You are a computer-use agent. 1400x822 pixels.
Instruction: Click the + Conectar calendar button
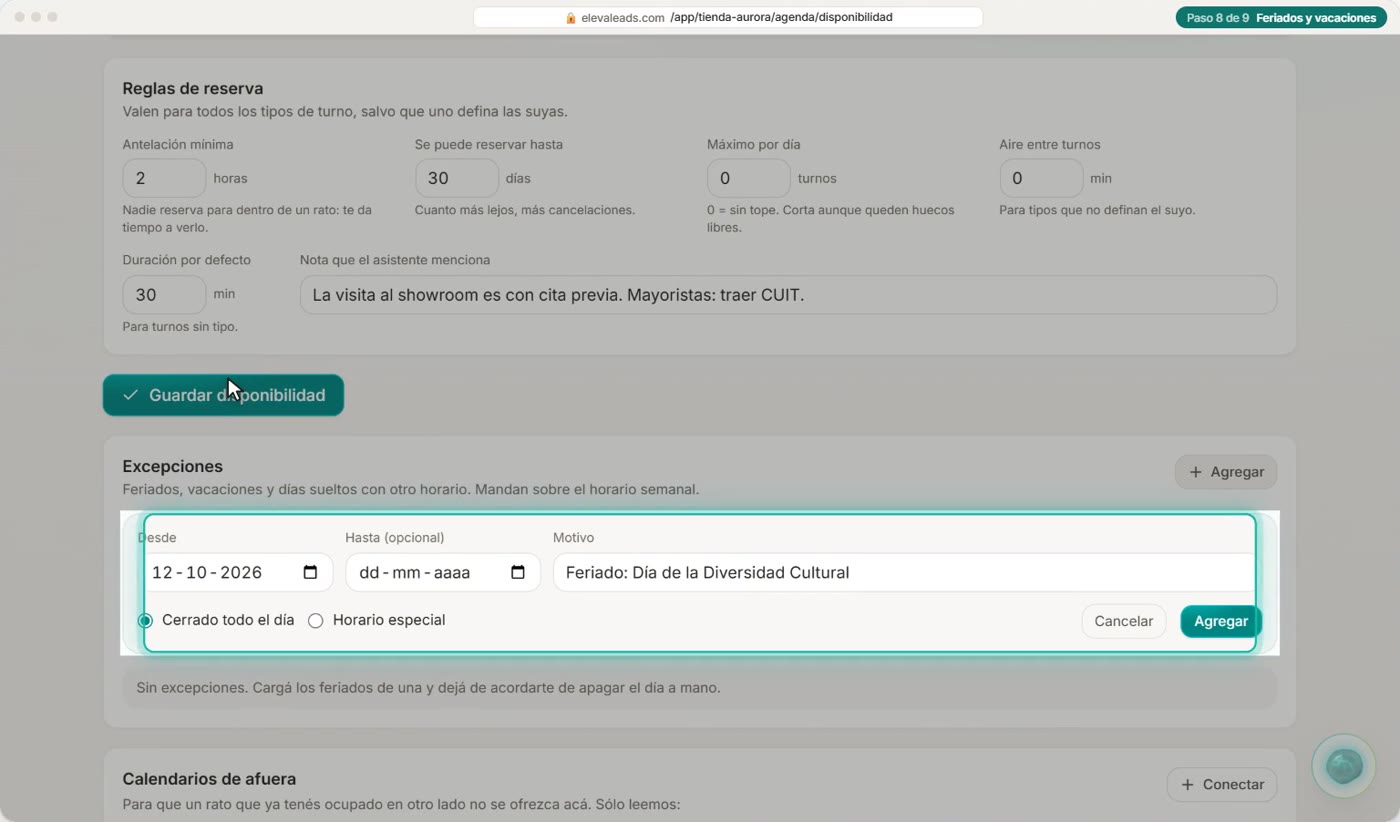[x=1222, y=785]
